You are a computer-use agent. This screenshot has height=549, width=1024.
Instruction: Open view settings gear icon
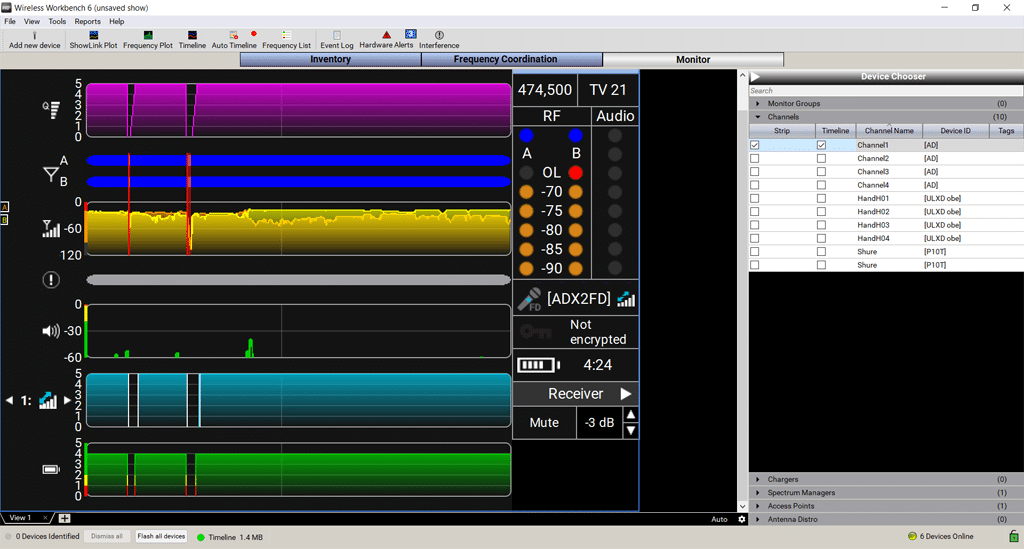tap(741, 519)
